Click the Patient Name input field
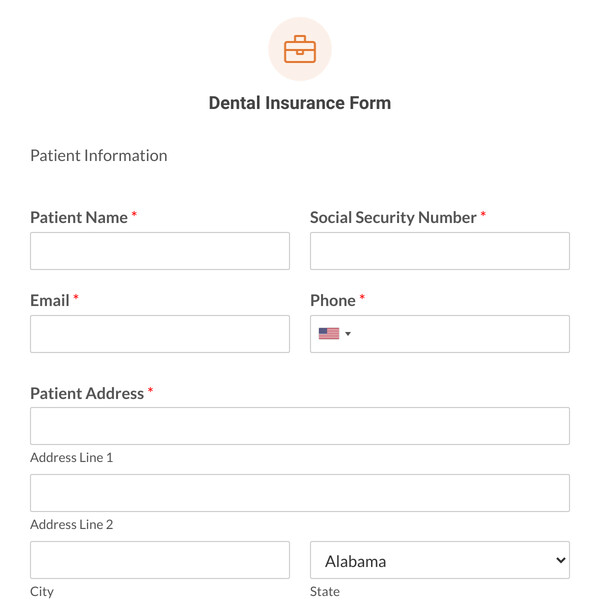 [160, 251]
